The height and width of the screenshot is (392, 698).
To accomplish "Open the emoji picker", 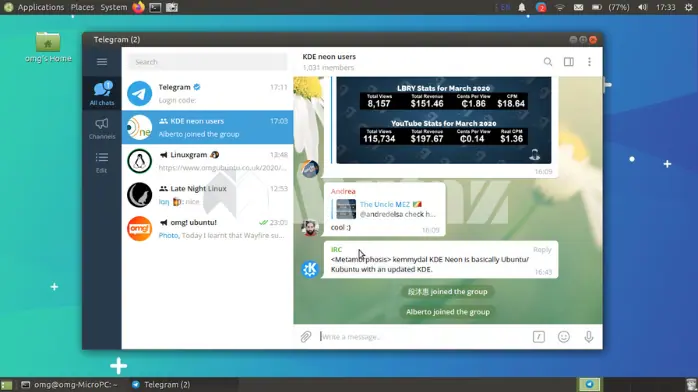I will pyautogui.click(x=564, y=337).
